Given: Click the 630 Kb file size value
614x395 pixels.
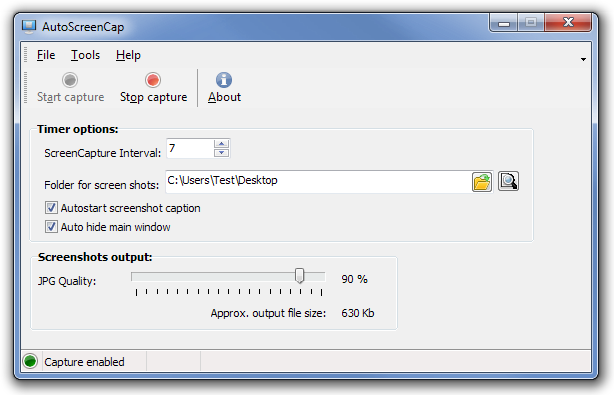Looking at the screenshot, I should tap(358, 313).
